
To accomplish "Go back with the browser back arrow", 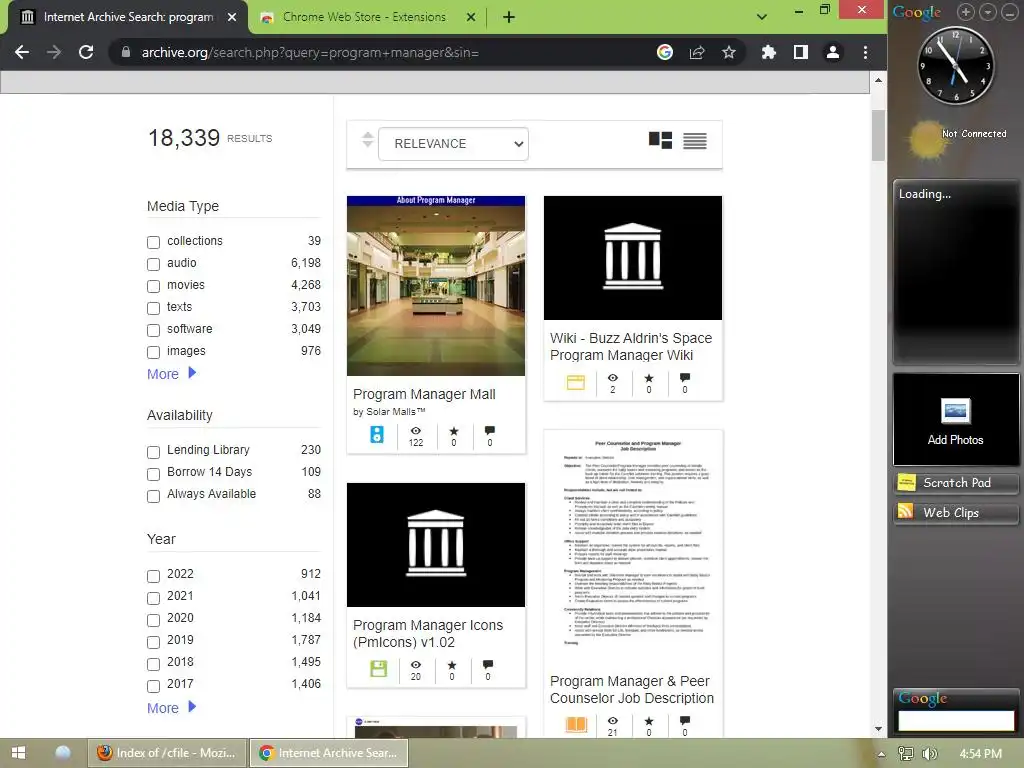I will tap(22, 52).
